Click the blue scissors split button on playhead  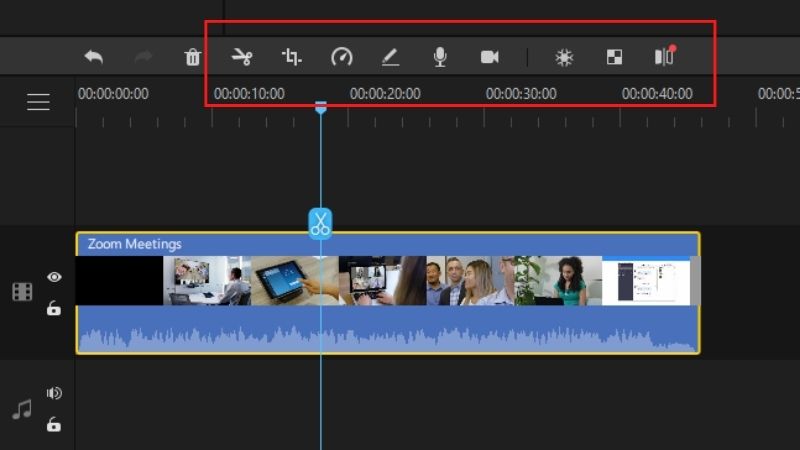point(320,223)
